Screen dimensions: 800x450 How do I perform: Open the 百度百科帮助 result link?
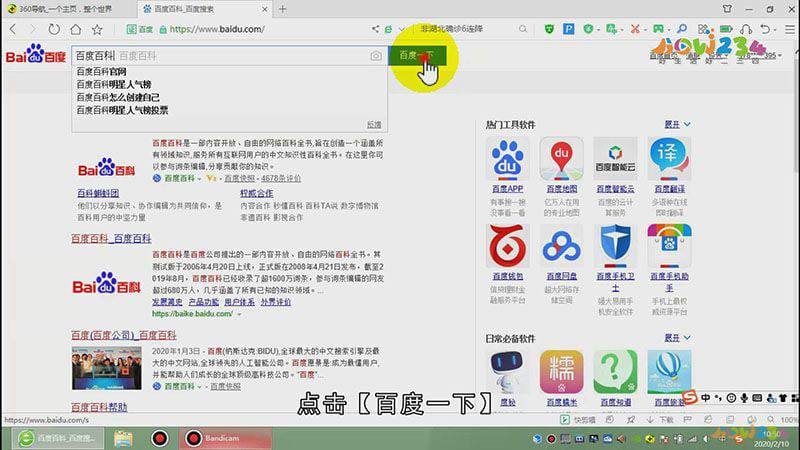pos(99,407)
